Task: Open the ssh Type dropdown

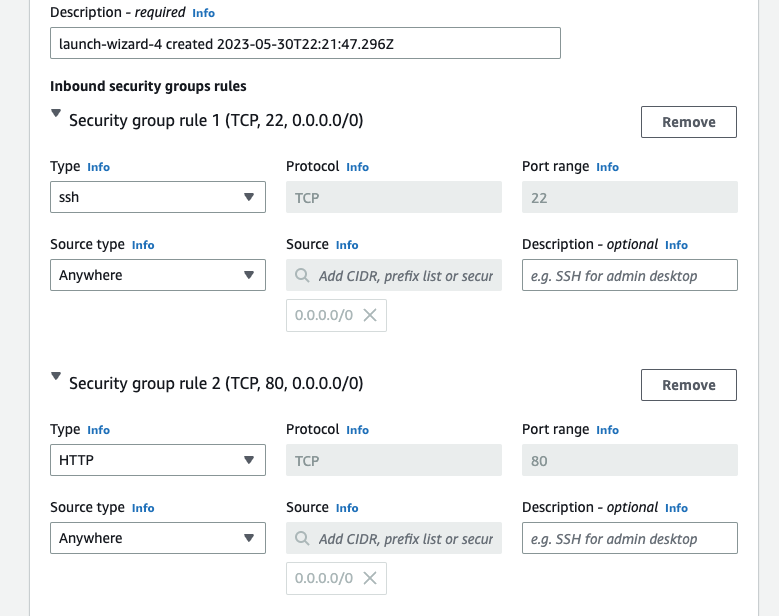Action: tap(158, 198)
